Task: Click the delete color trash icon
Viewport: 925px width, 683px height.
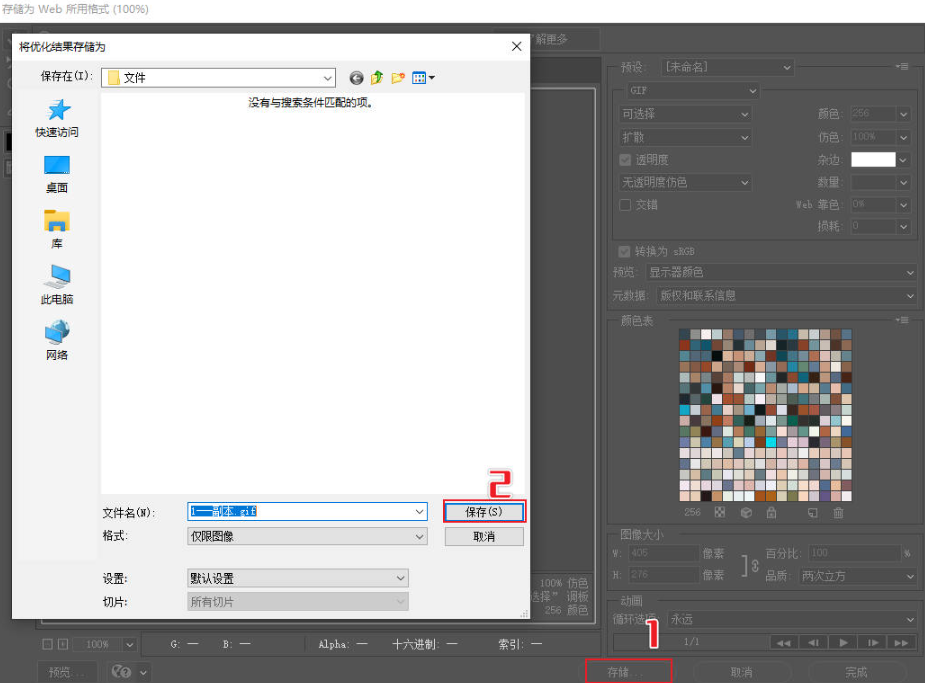Action: point(838,513)
